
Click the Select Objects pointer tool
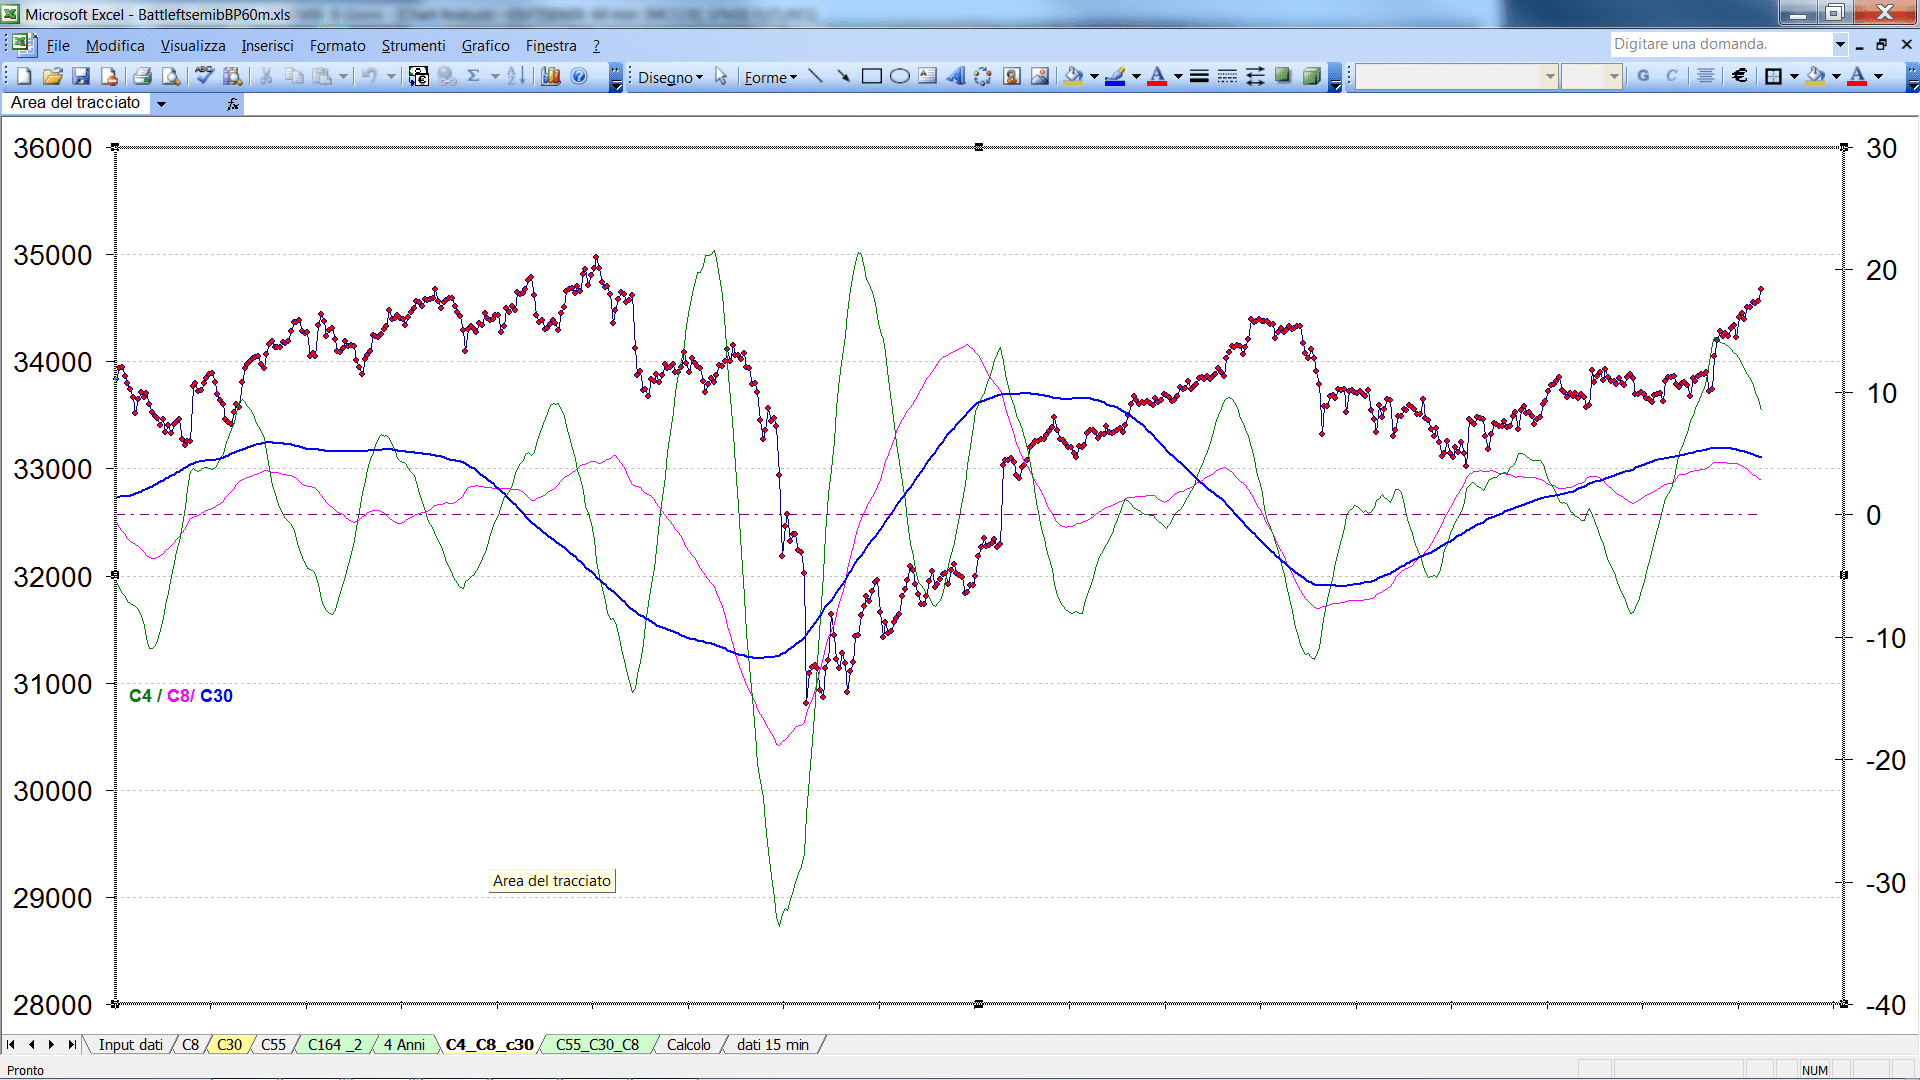click(x=721, y=76)
